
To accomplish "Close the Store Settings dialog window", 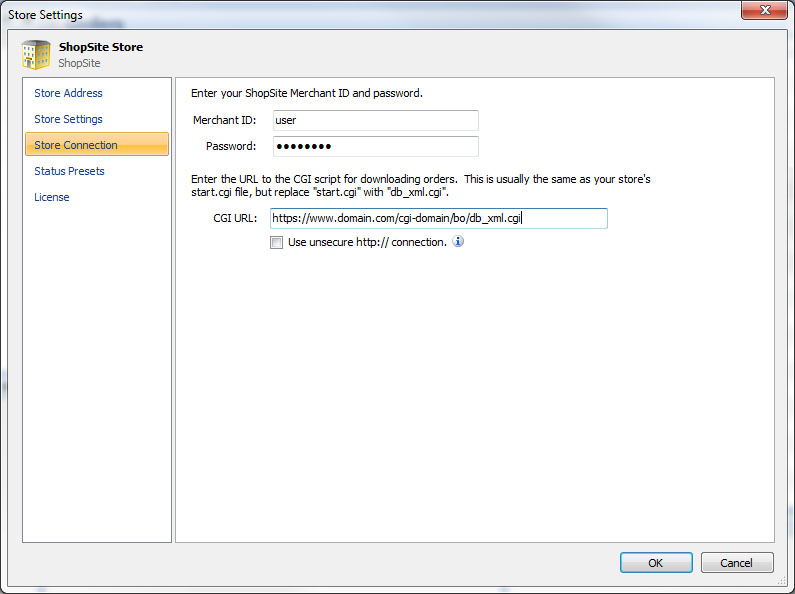I will pos(765,10).
